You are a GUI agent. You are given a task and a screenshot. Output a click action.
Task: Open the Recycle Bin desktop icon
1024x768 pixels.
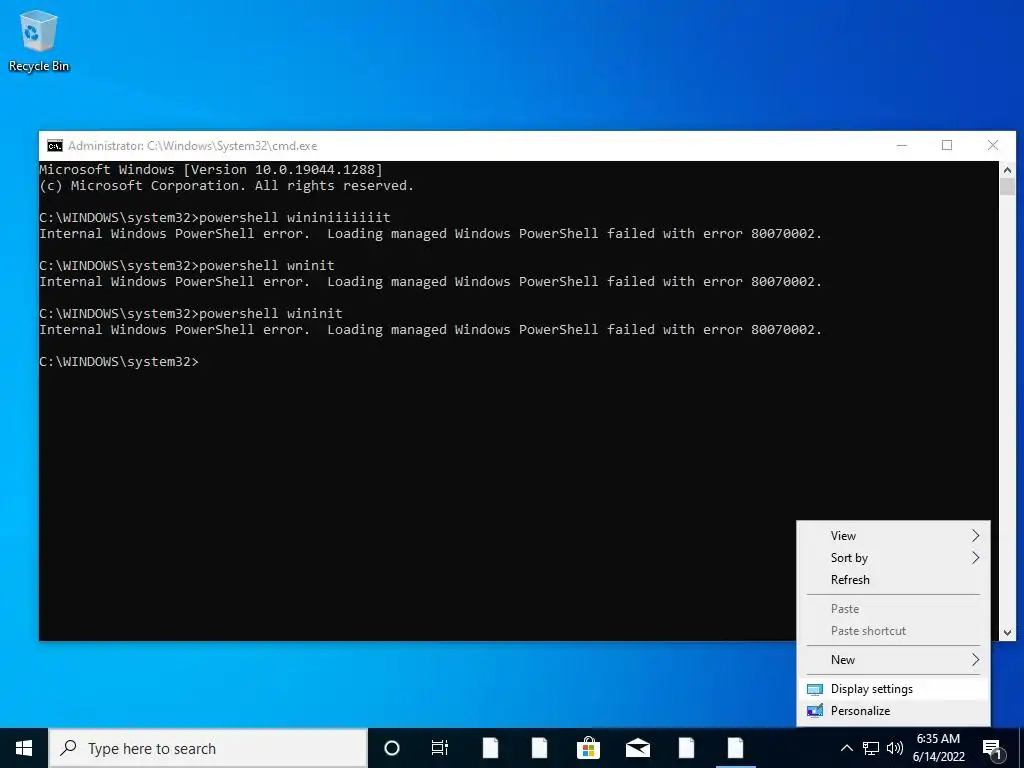[x=39, y=40]
